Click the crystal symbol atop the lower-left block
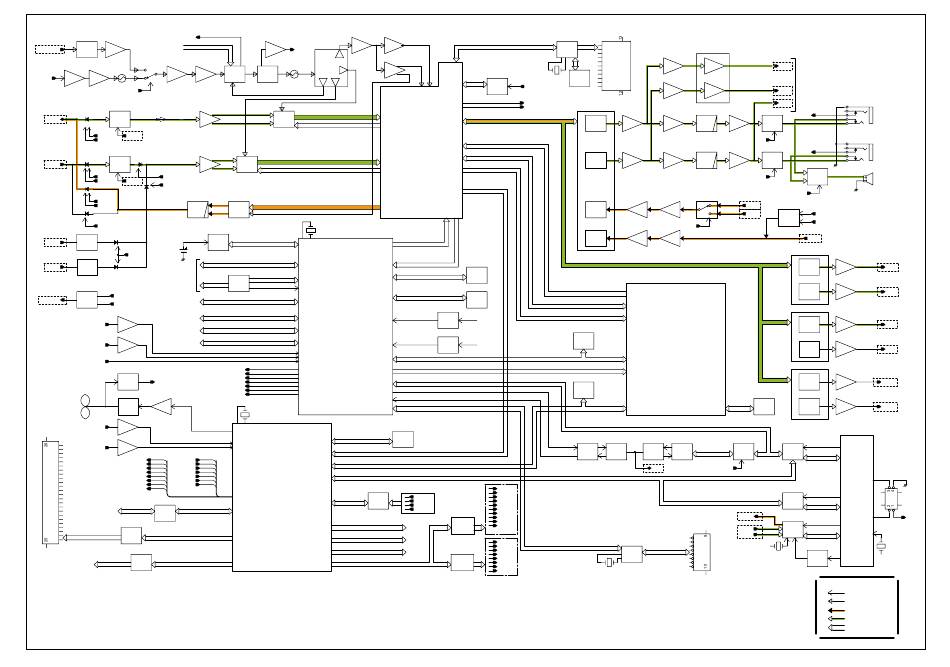950x667 pixels. (x=245, y=415)
